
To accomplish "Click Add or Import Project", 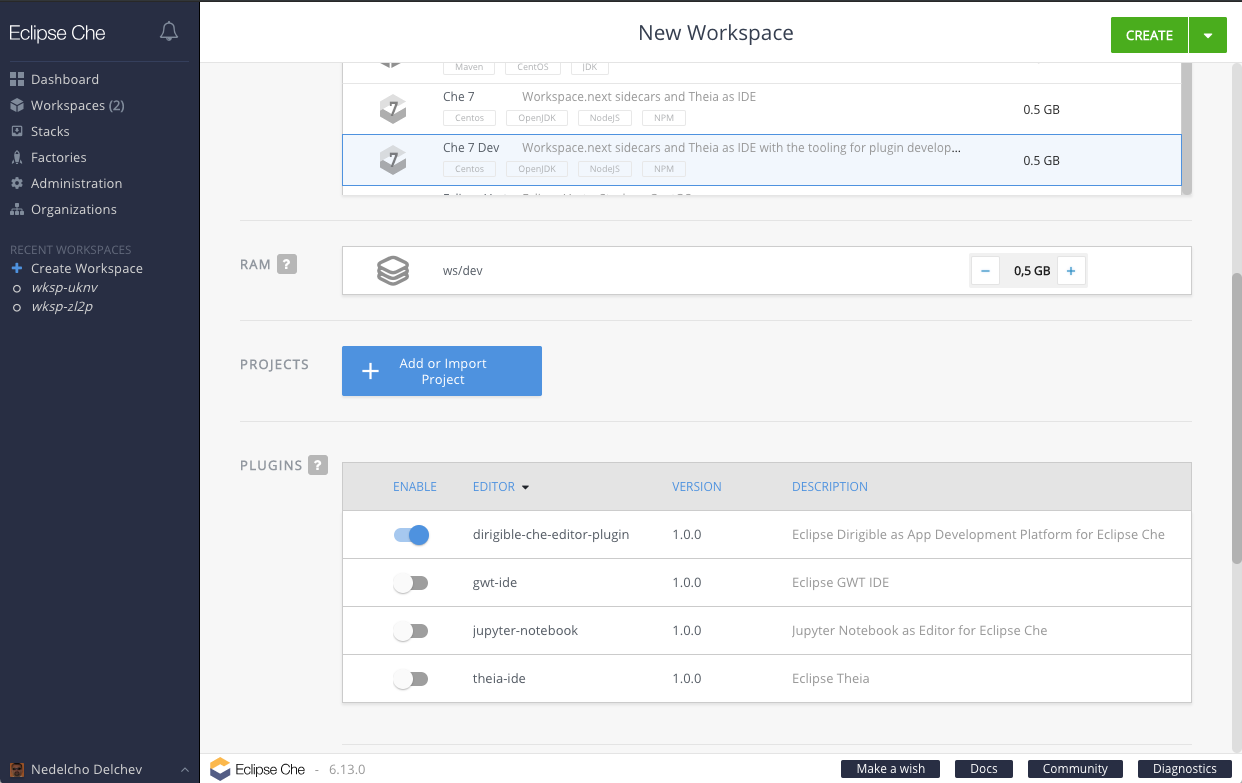I will pos(442,371).
